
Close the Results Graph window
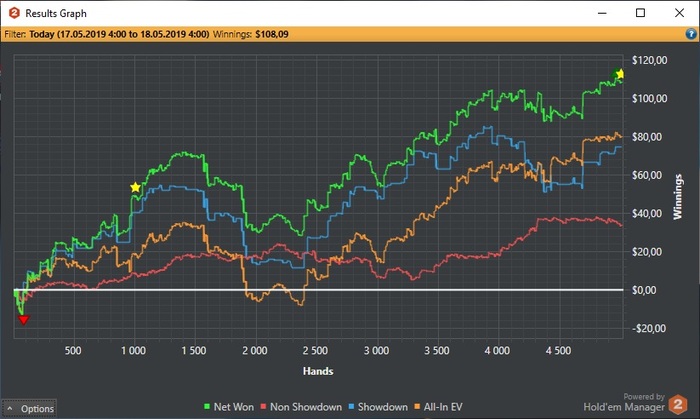(x=679, y=13)
